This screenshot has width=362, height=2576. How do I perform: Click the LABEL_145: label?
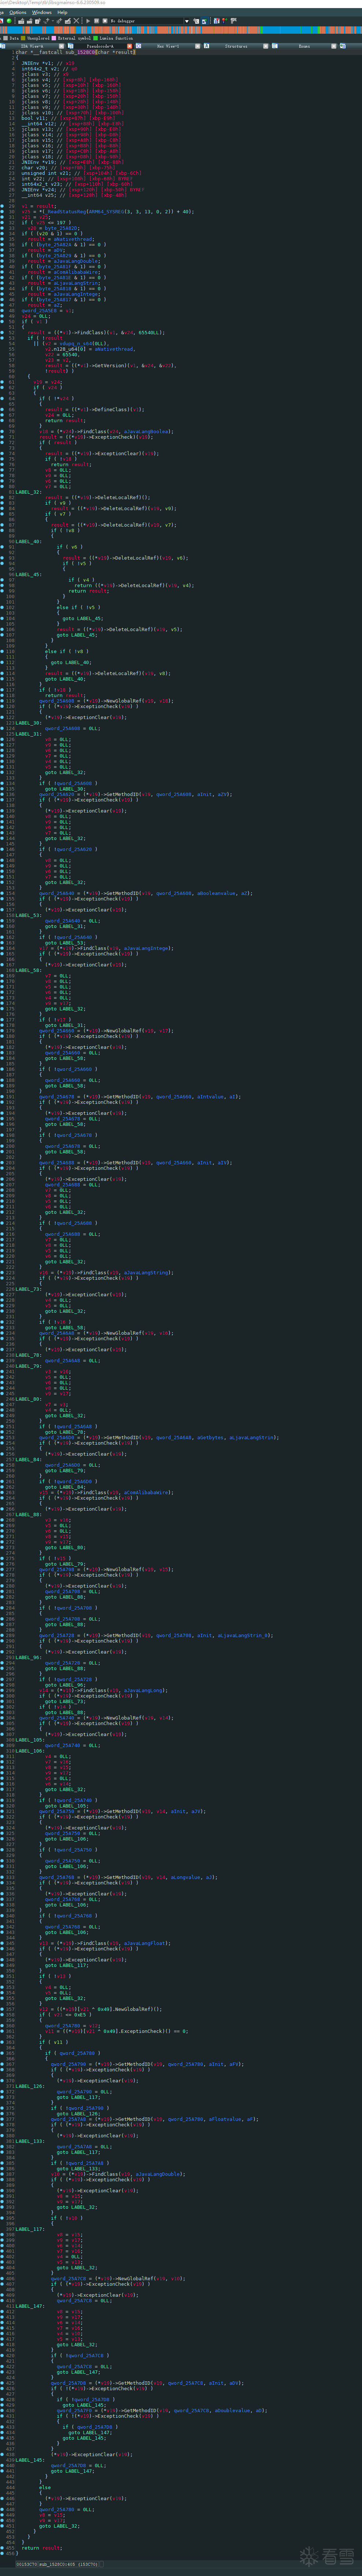click(30, 2460)
